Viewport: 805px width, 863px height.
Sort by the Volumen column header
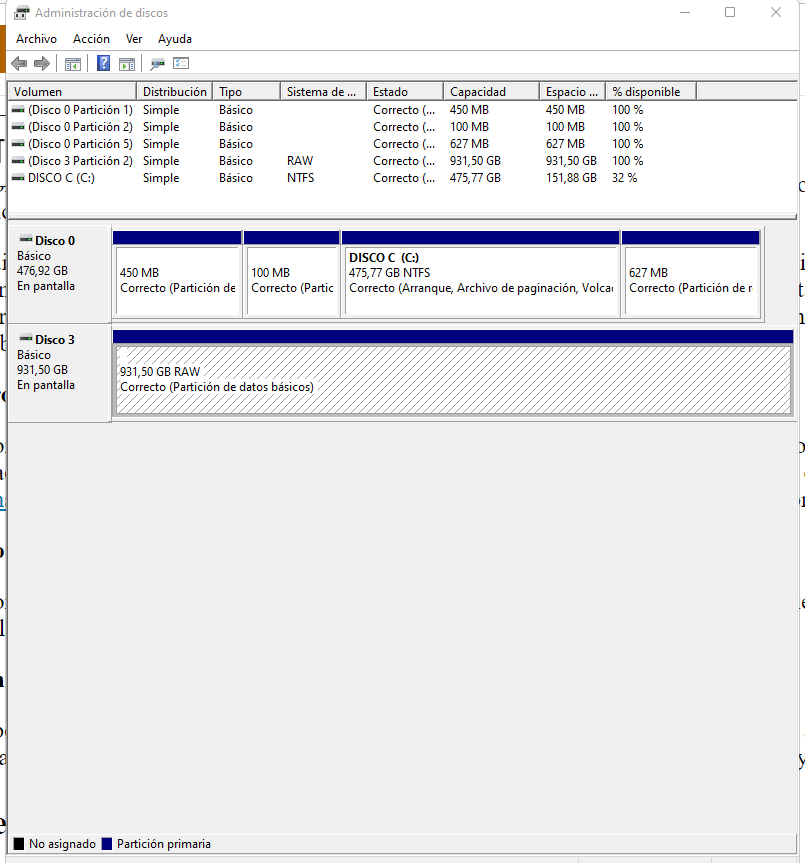pos(70,92)
